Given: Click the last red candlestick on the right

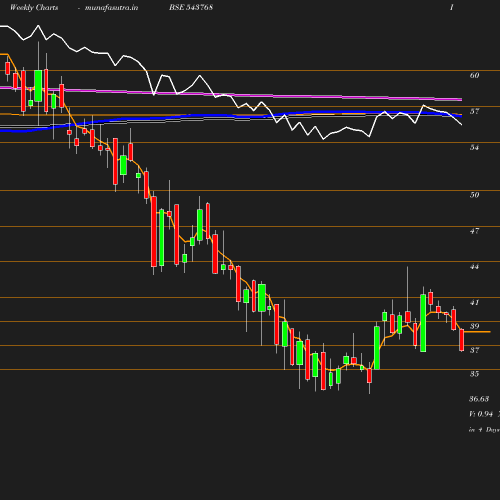Looking at the screenshot, I should point(462,340).
